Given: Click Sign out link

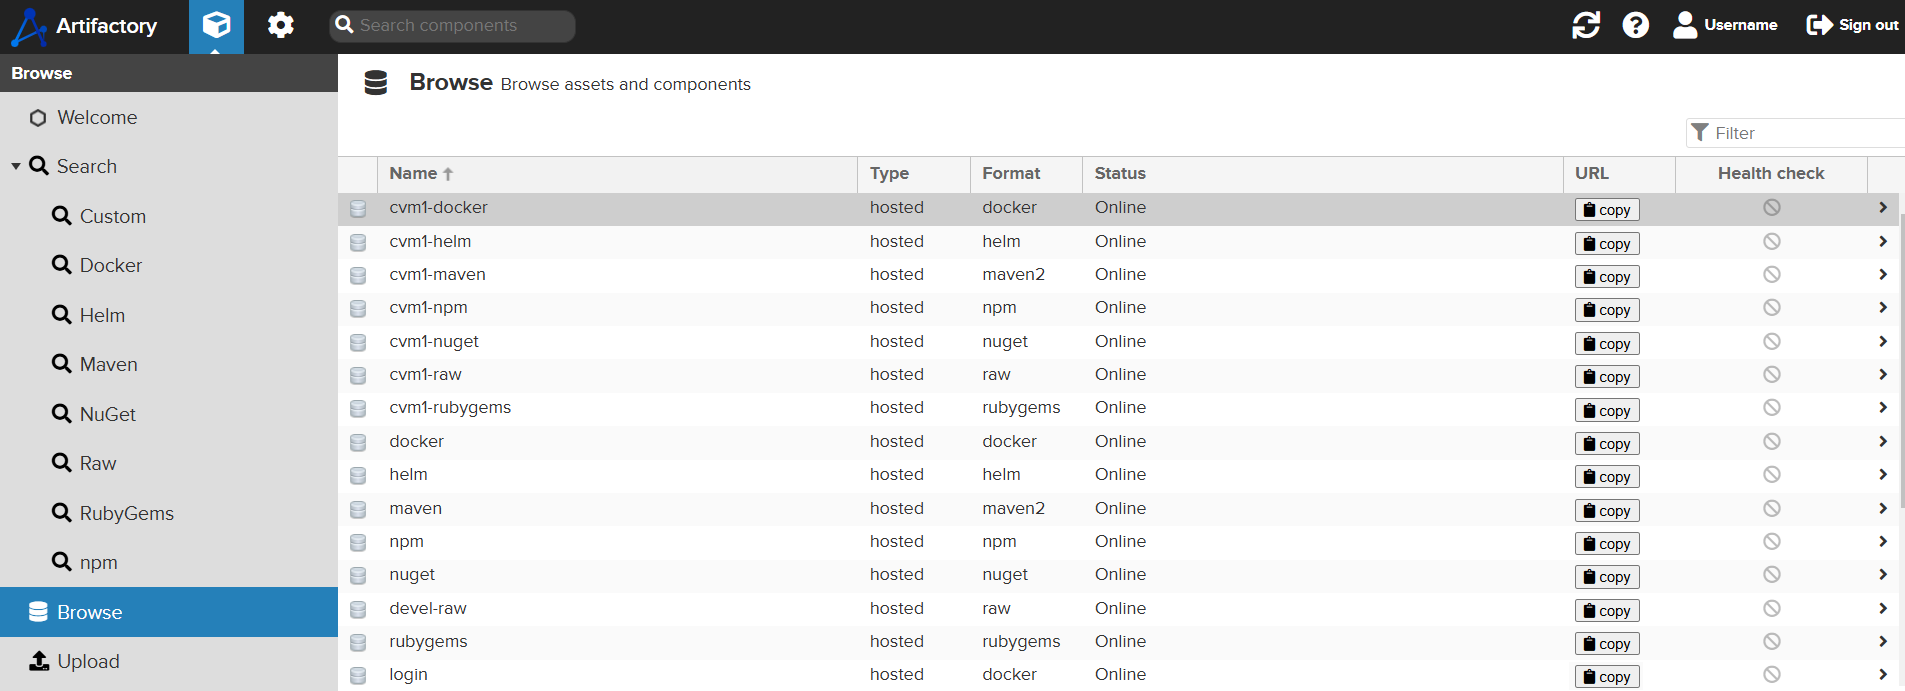Looking at the screenshot, I should (x=1852, y=25).
